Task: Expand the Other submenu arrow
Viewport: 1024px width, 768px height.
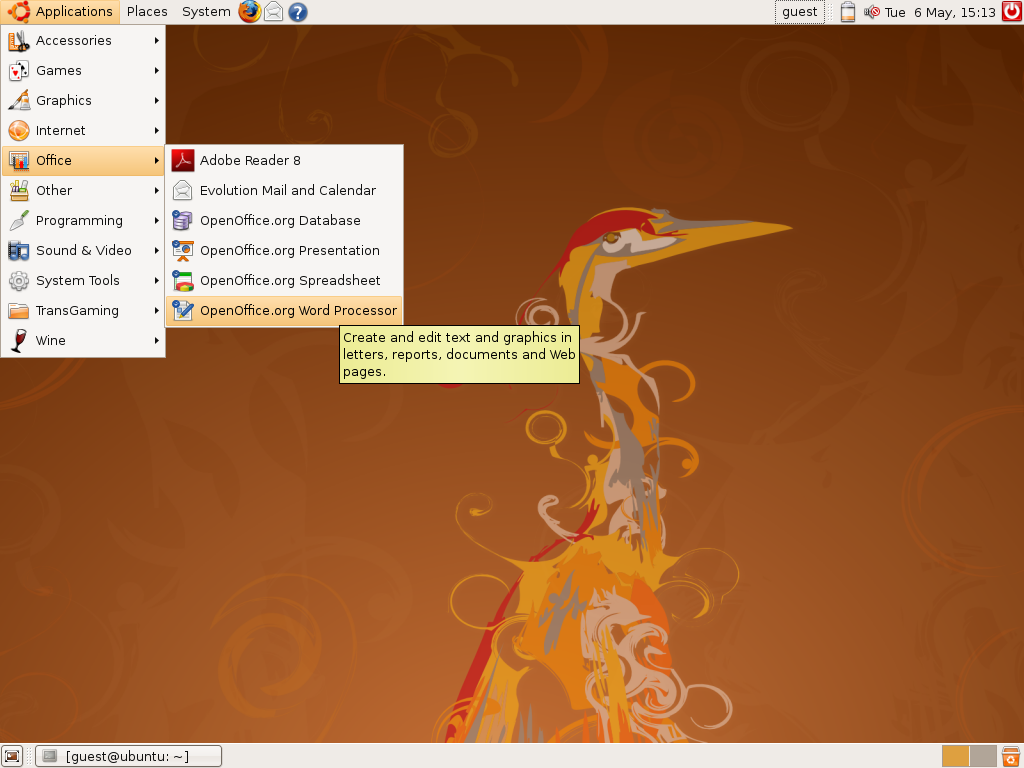Action: click(157, 191)
